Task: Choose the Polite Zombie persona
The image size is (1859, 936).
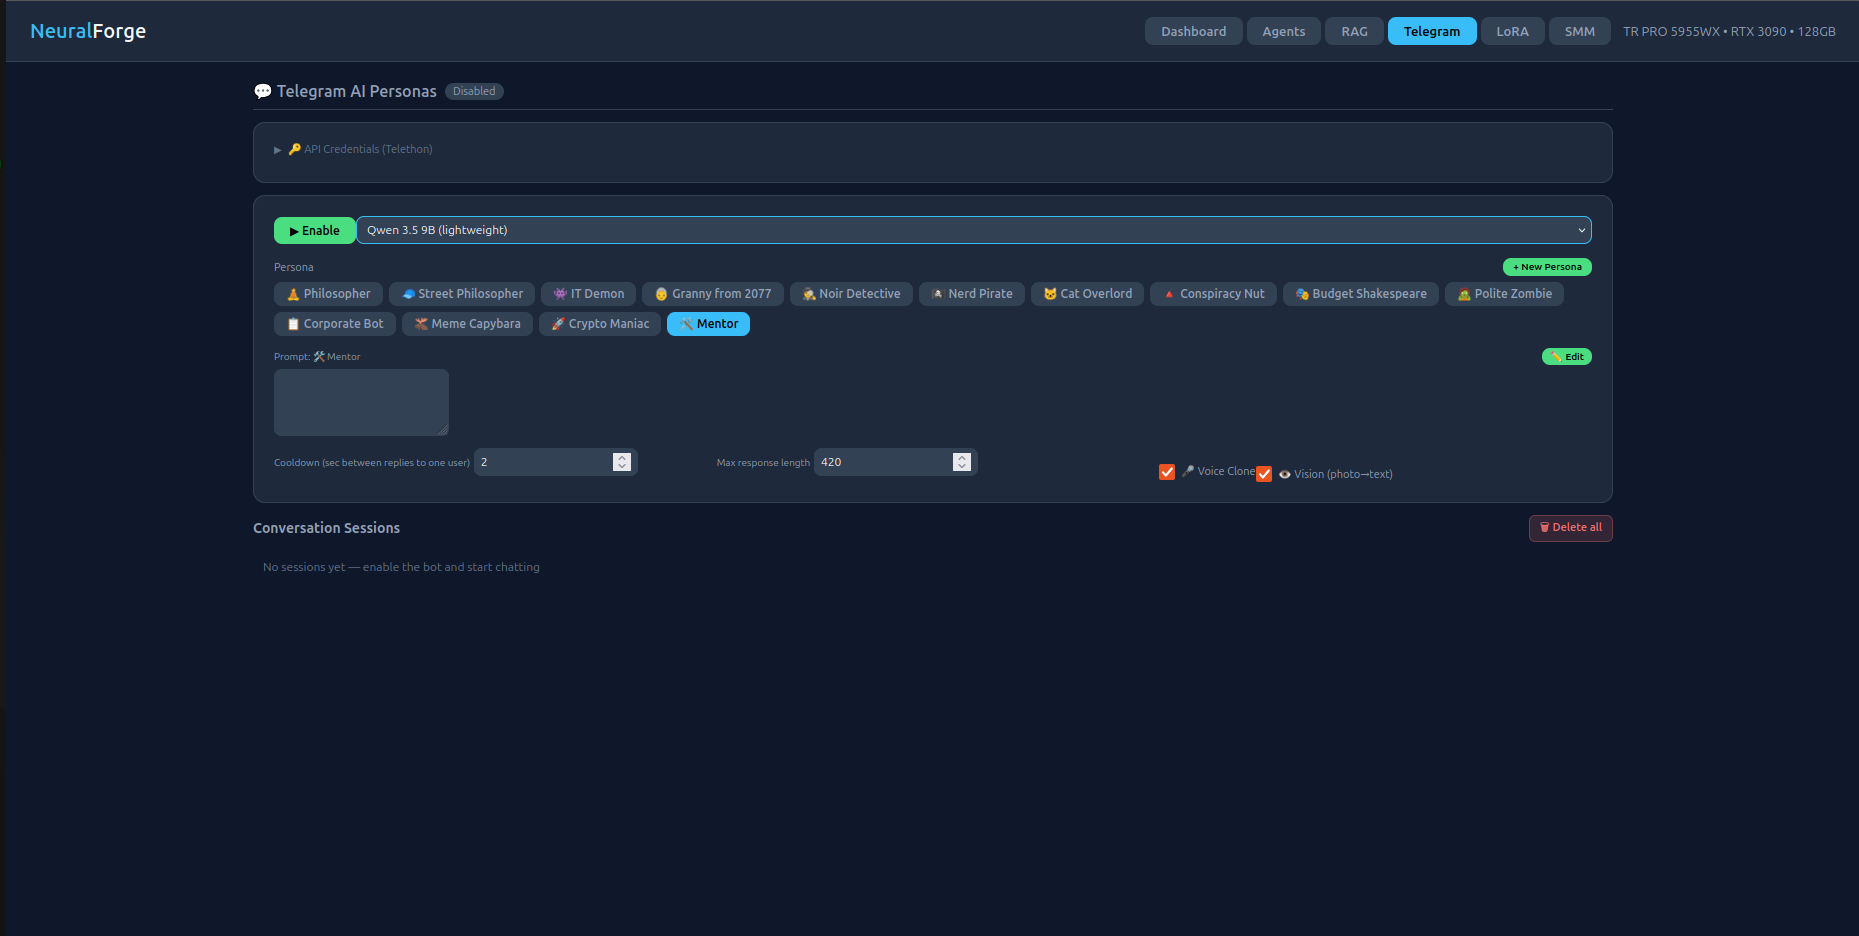Action: click(x=1504, y=294)
